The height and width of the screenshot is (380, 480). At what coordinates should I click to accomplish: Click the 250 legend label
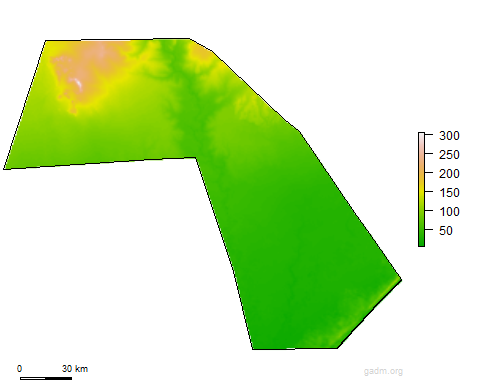pos(449,155)
